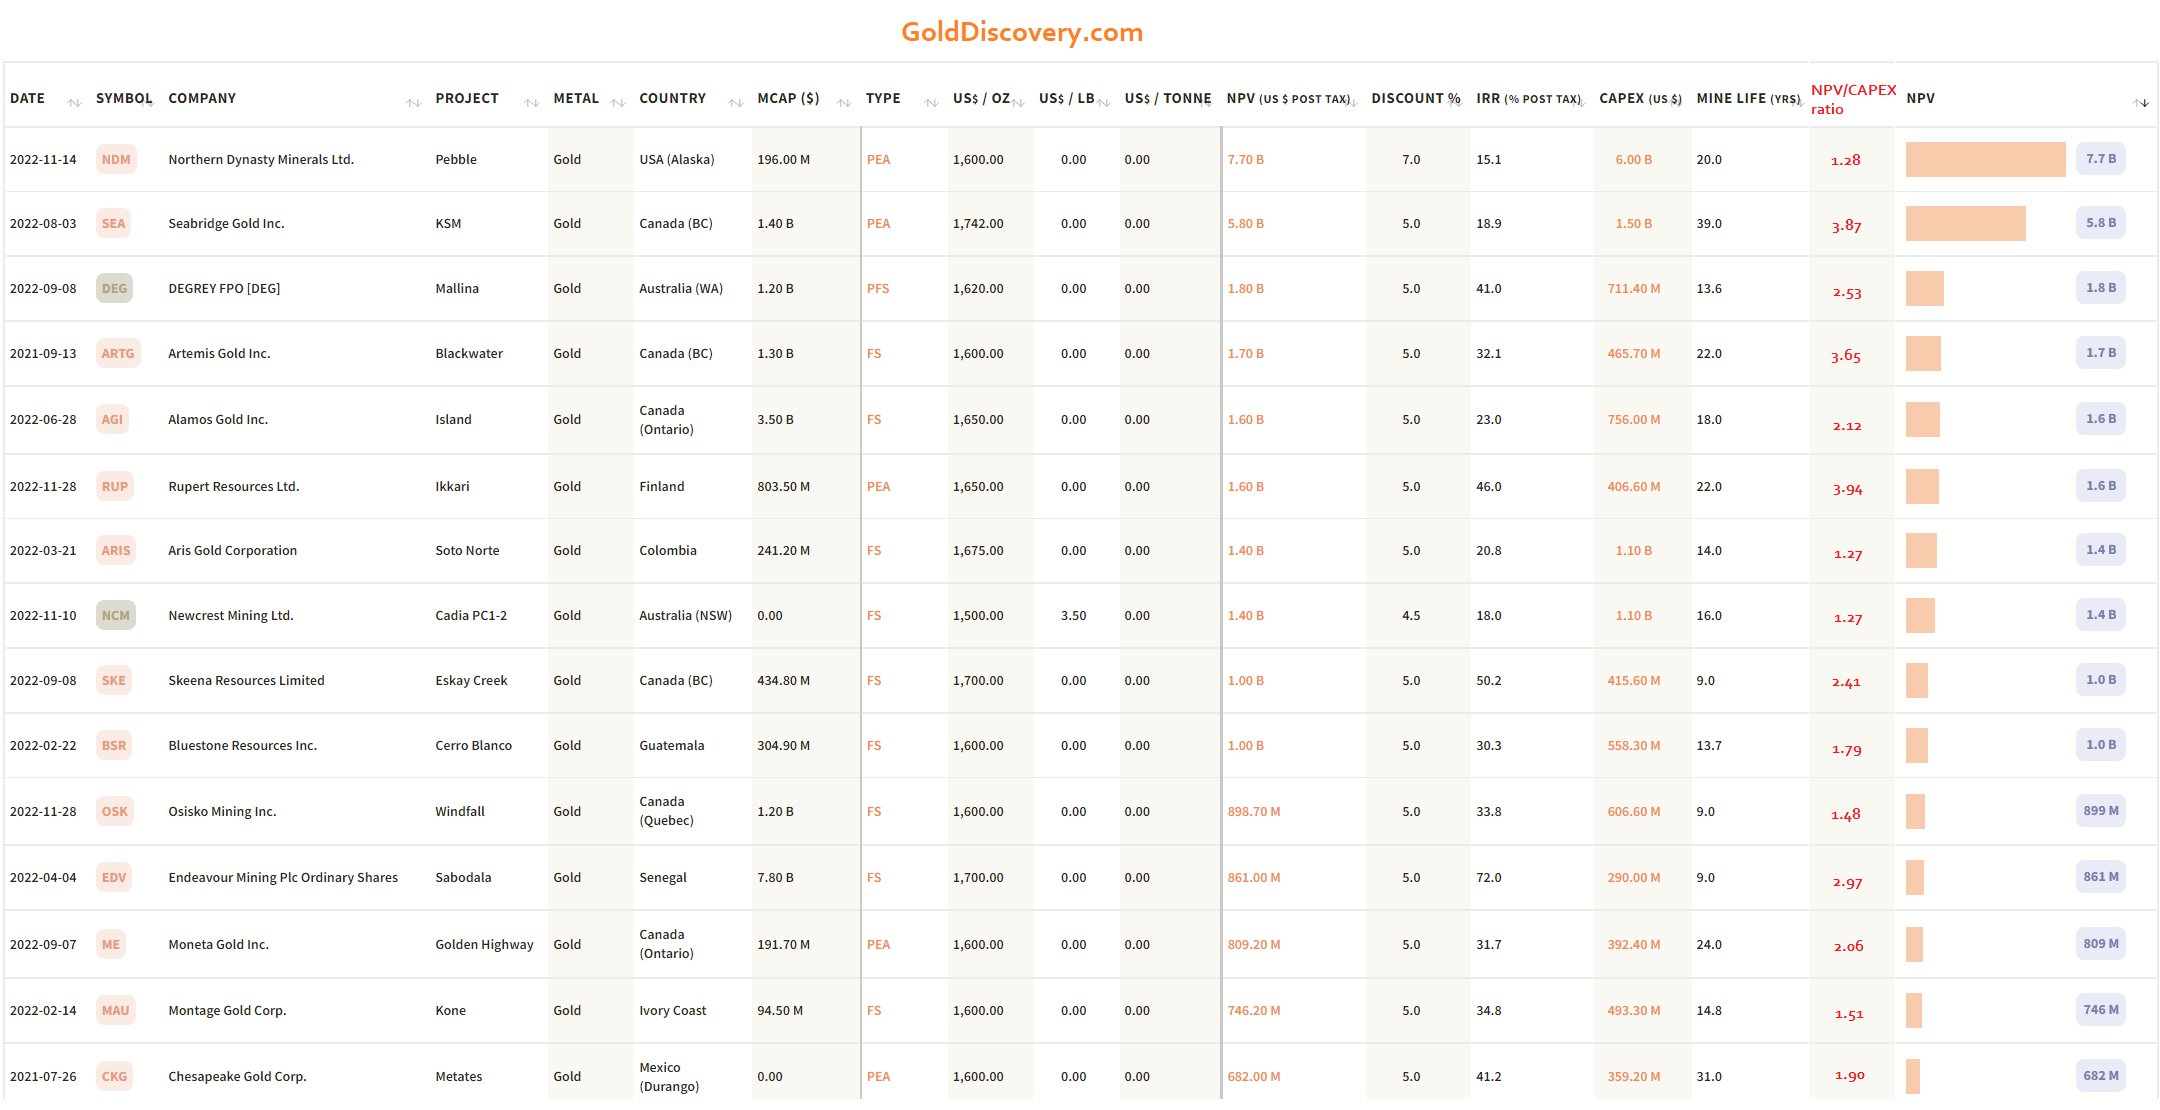This screenshot has height=1110, width=2160.
Task: Click the sort arrows beside COUNTRY header
Action: (736, 102)
